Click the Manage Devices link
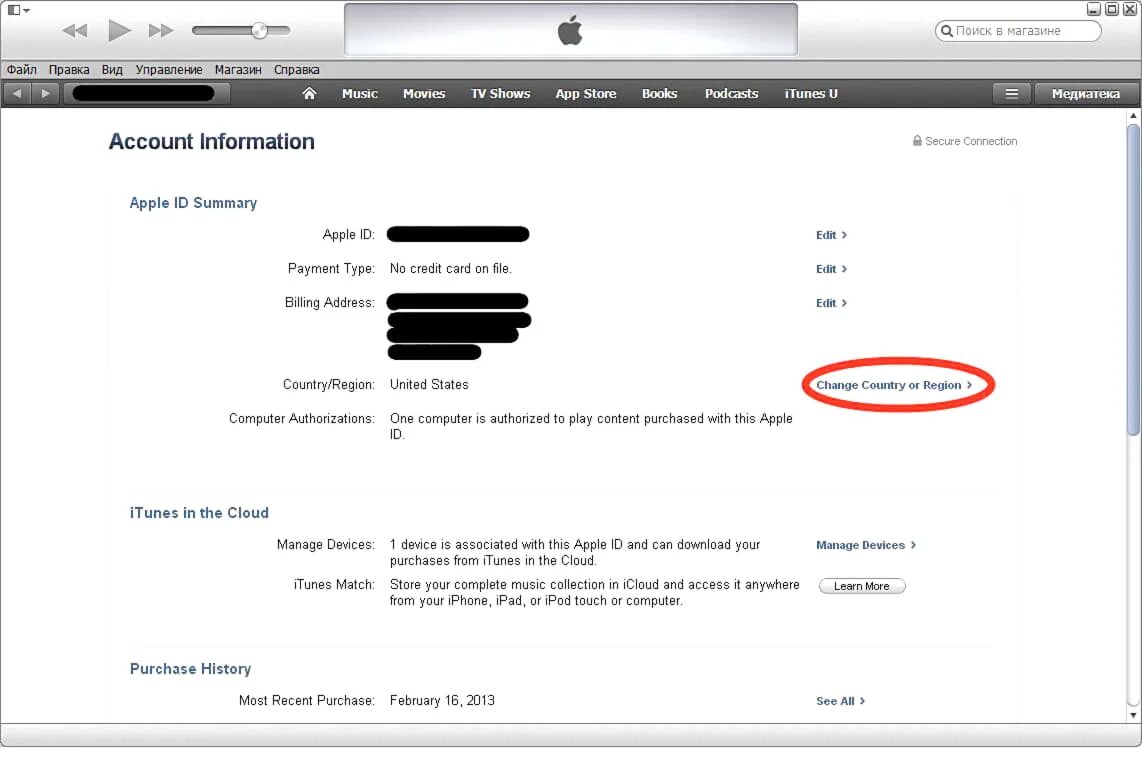The width and height of the screenshot is (1142, 758). [x=866, y=545]
